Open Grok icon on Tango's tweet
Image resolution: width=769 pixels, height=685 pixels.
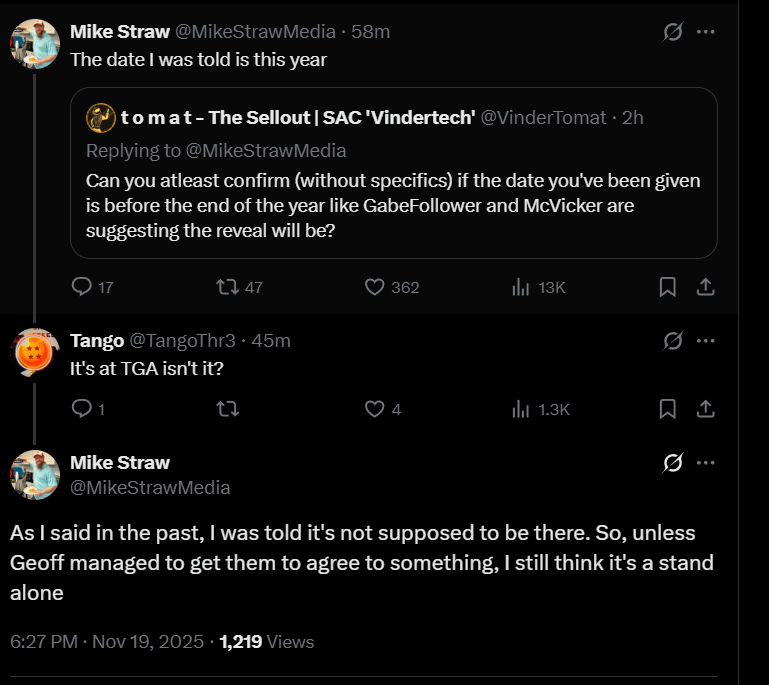(x=673, y=341)
